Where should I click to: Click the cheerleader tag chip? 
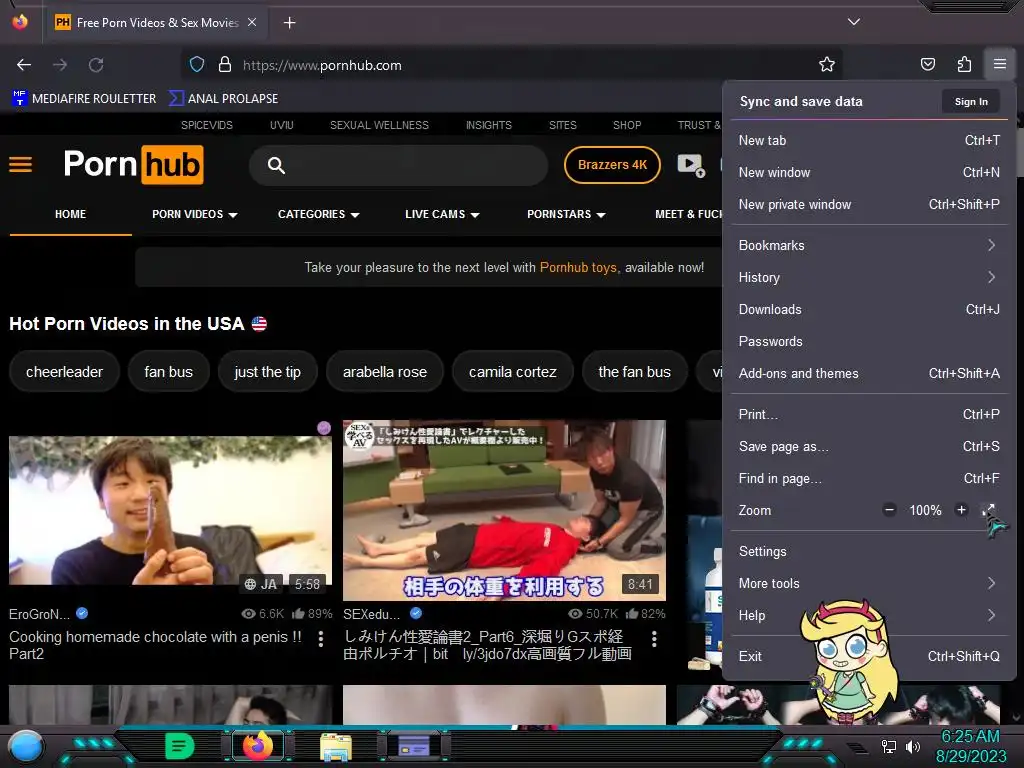click(x=64, y=372)
